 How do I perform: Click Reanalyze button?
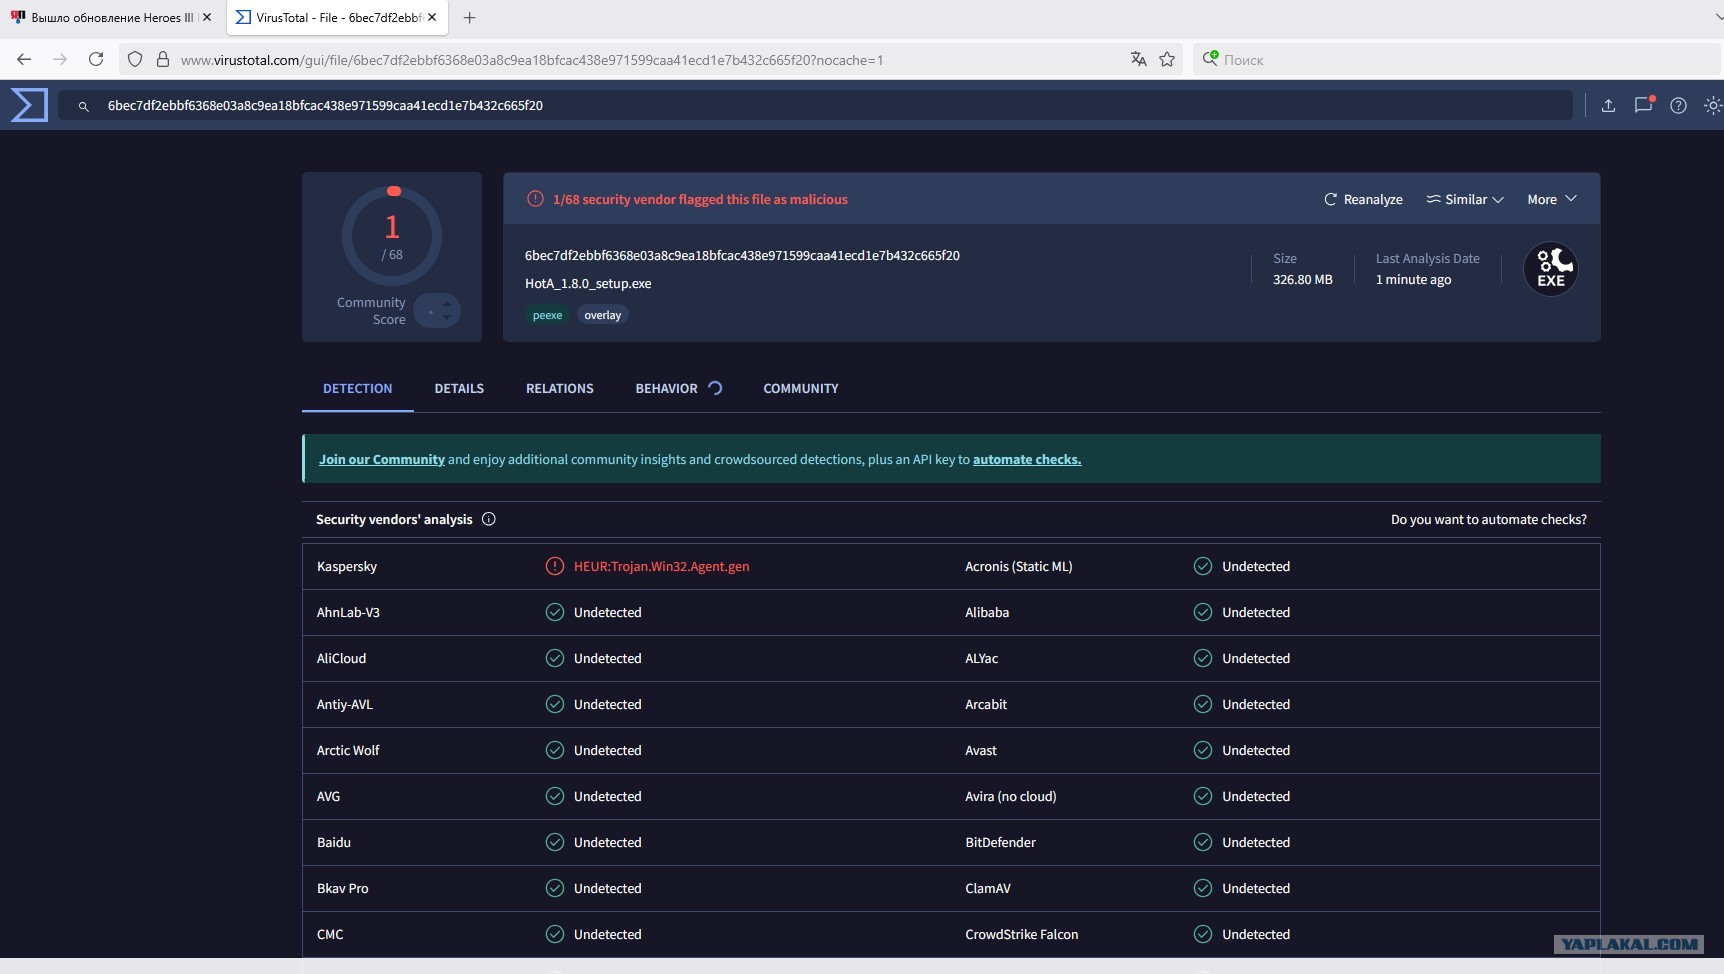[x=1363, y=199]
